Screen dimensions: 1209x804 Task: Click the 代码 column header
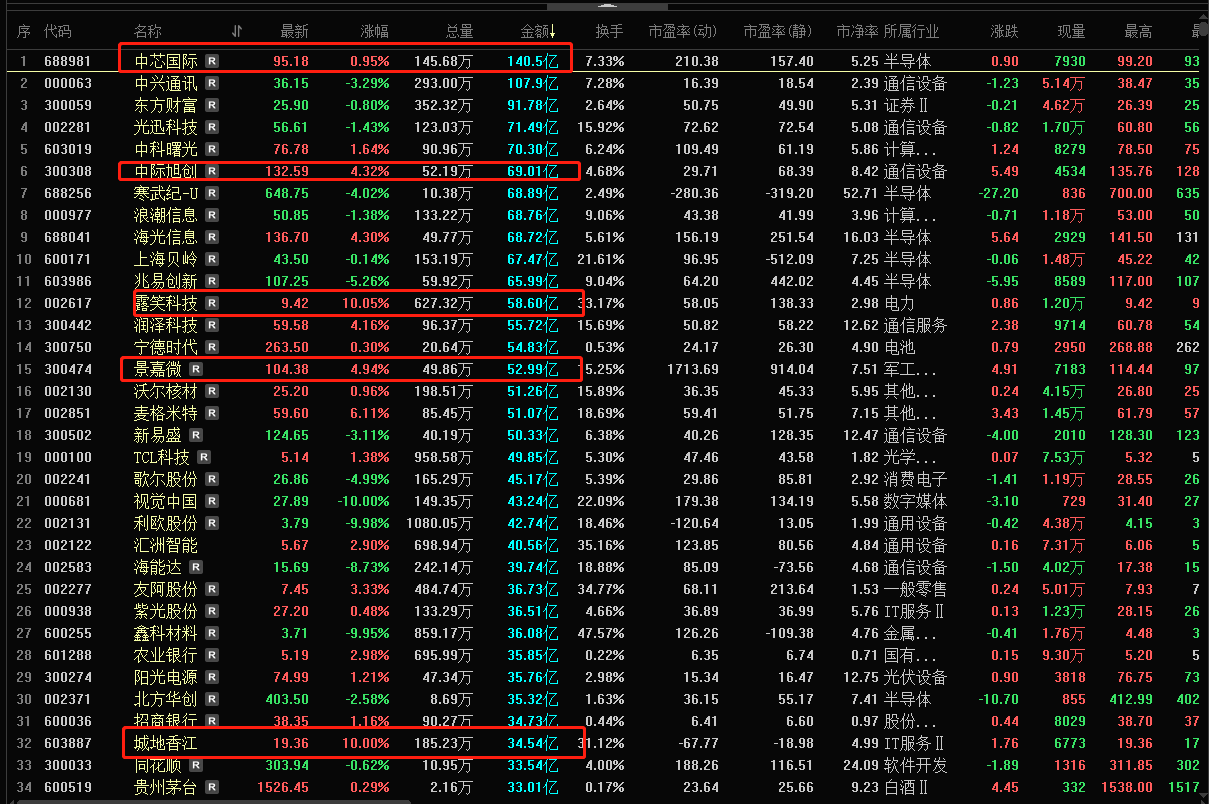[x=58, y=32]
